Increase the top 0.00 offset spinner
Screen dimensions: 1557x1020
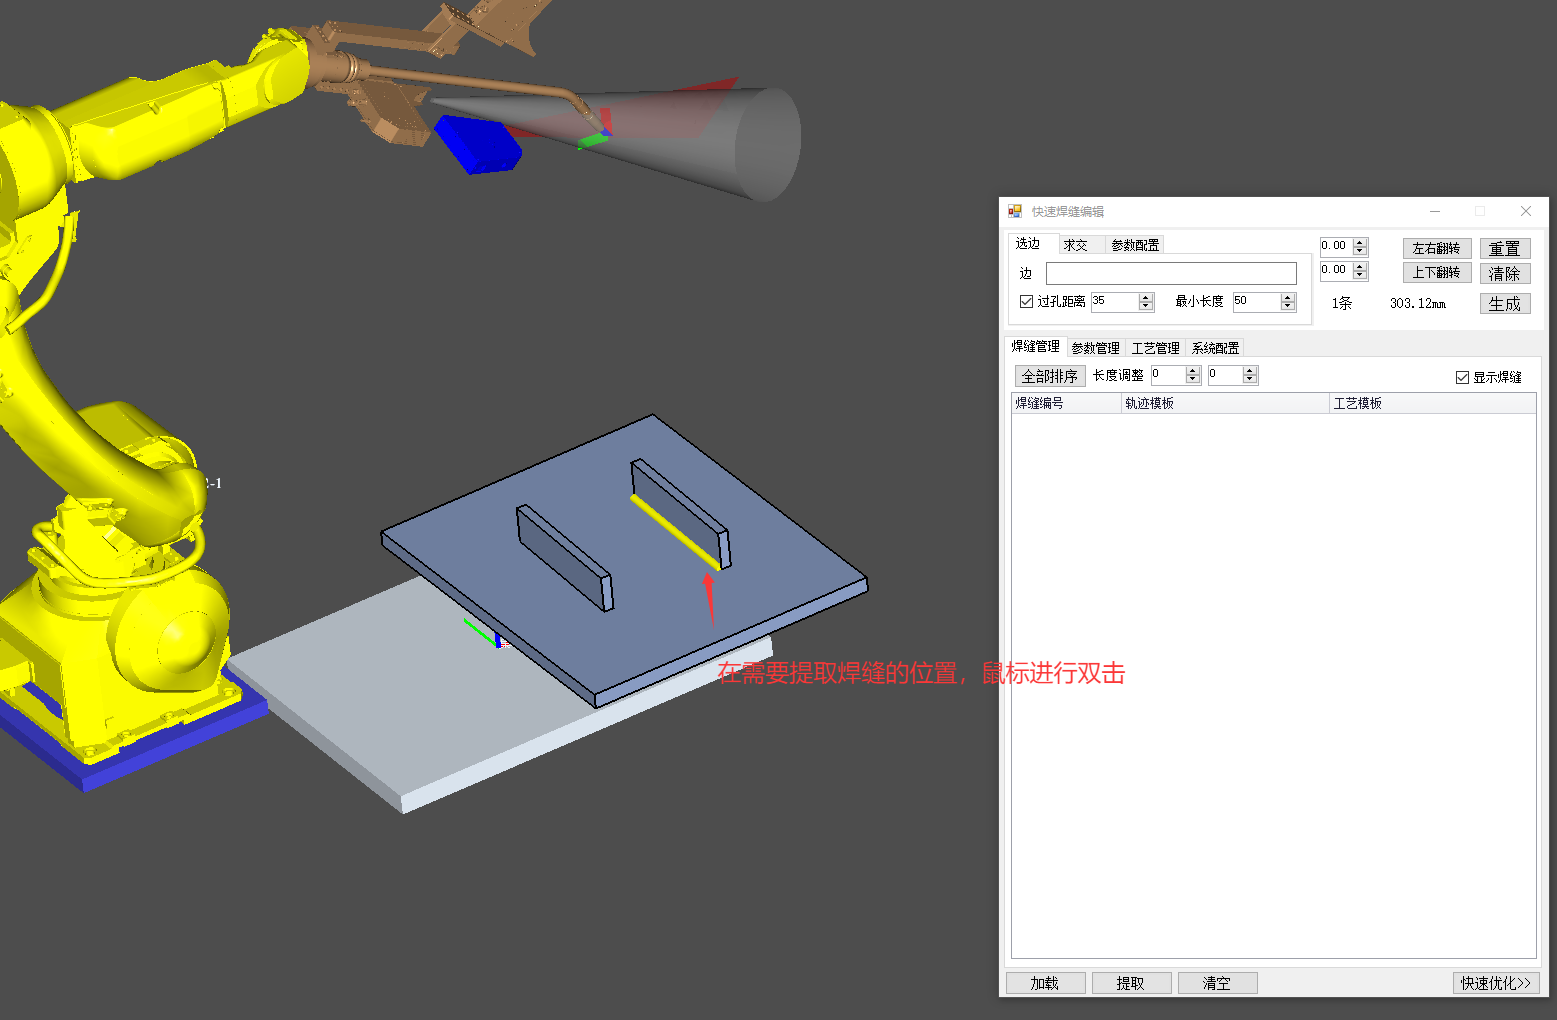click(1360, 242)
